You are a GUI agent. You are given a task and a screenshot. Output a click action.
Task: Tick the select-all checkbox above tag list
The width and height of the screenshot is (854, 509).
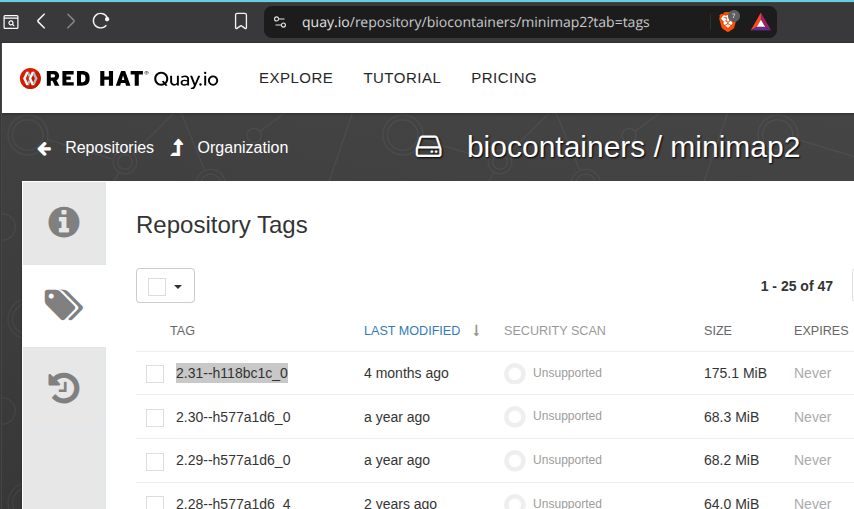click(157, 286)
